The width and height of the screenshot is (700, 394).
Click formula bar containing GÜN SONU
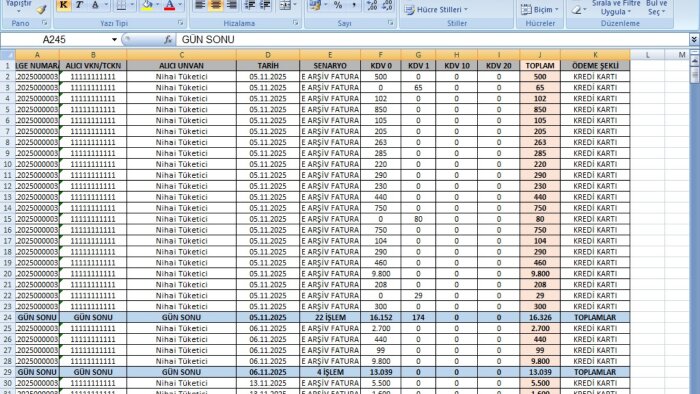[432, 40]
